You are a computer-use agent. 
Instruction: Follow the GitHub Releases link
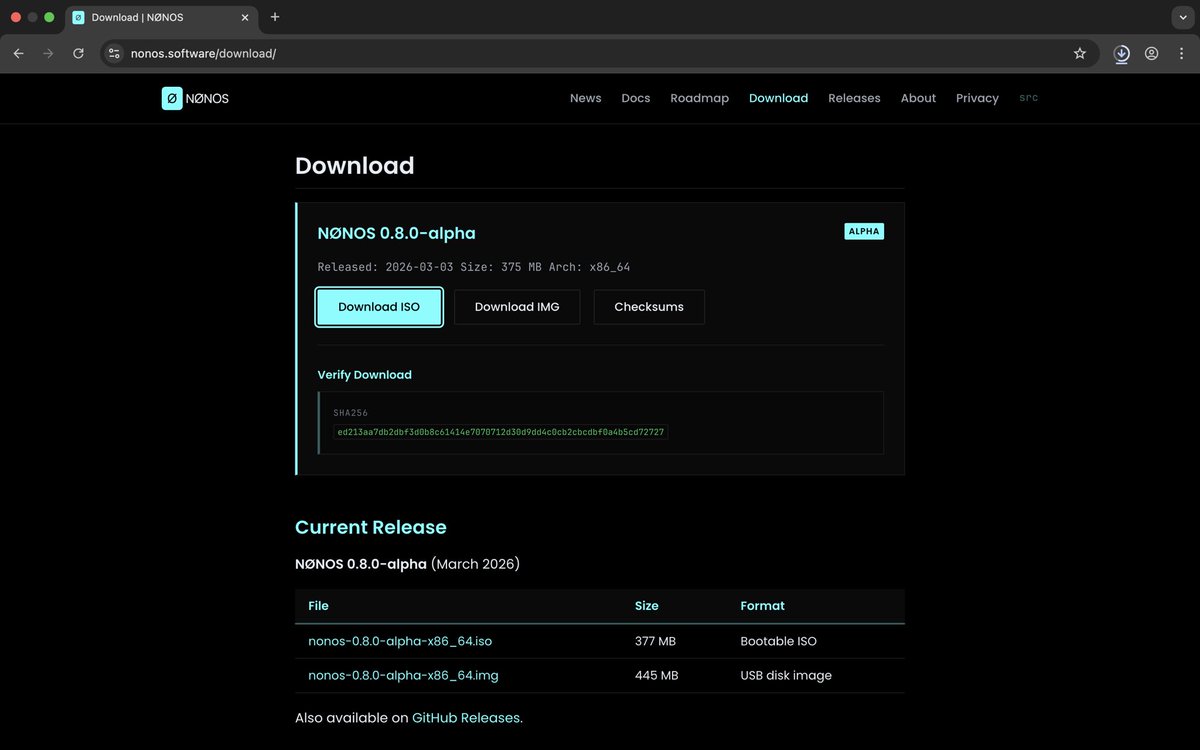pos(465,717)
